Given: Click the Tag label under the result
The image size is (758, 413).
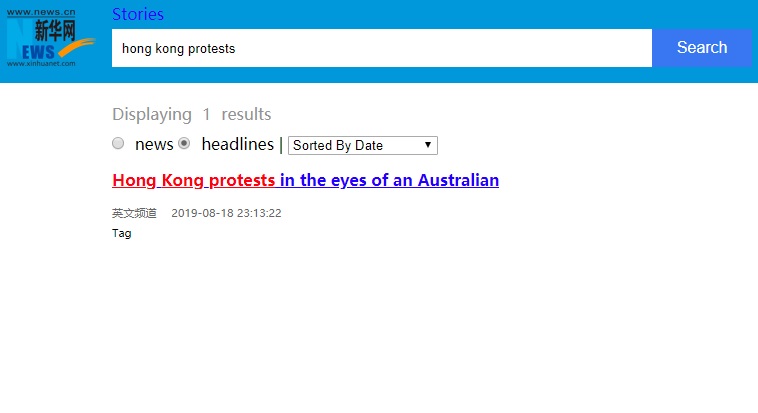Looking at the screenshot, I should 122,233.
